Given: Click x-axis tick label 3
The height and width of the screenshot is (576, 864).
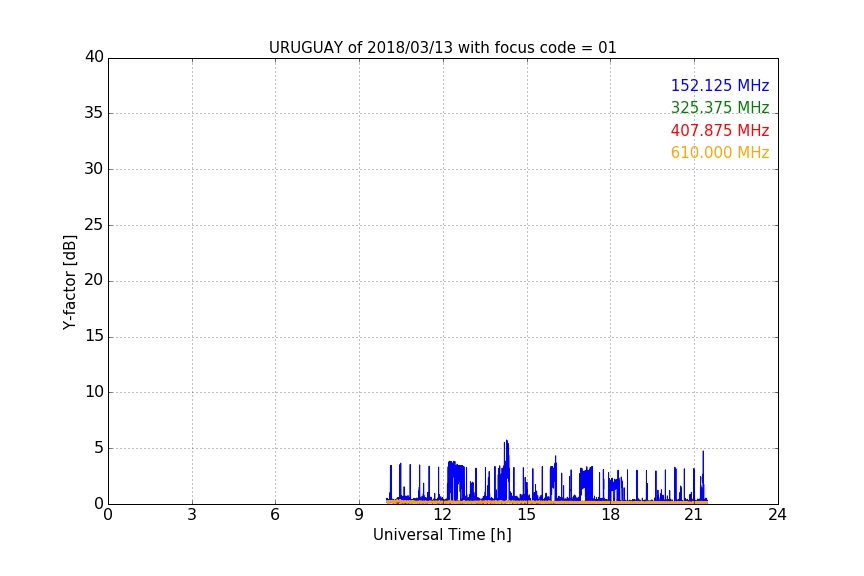Looking at the screenshot, I should [192, 515].
